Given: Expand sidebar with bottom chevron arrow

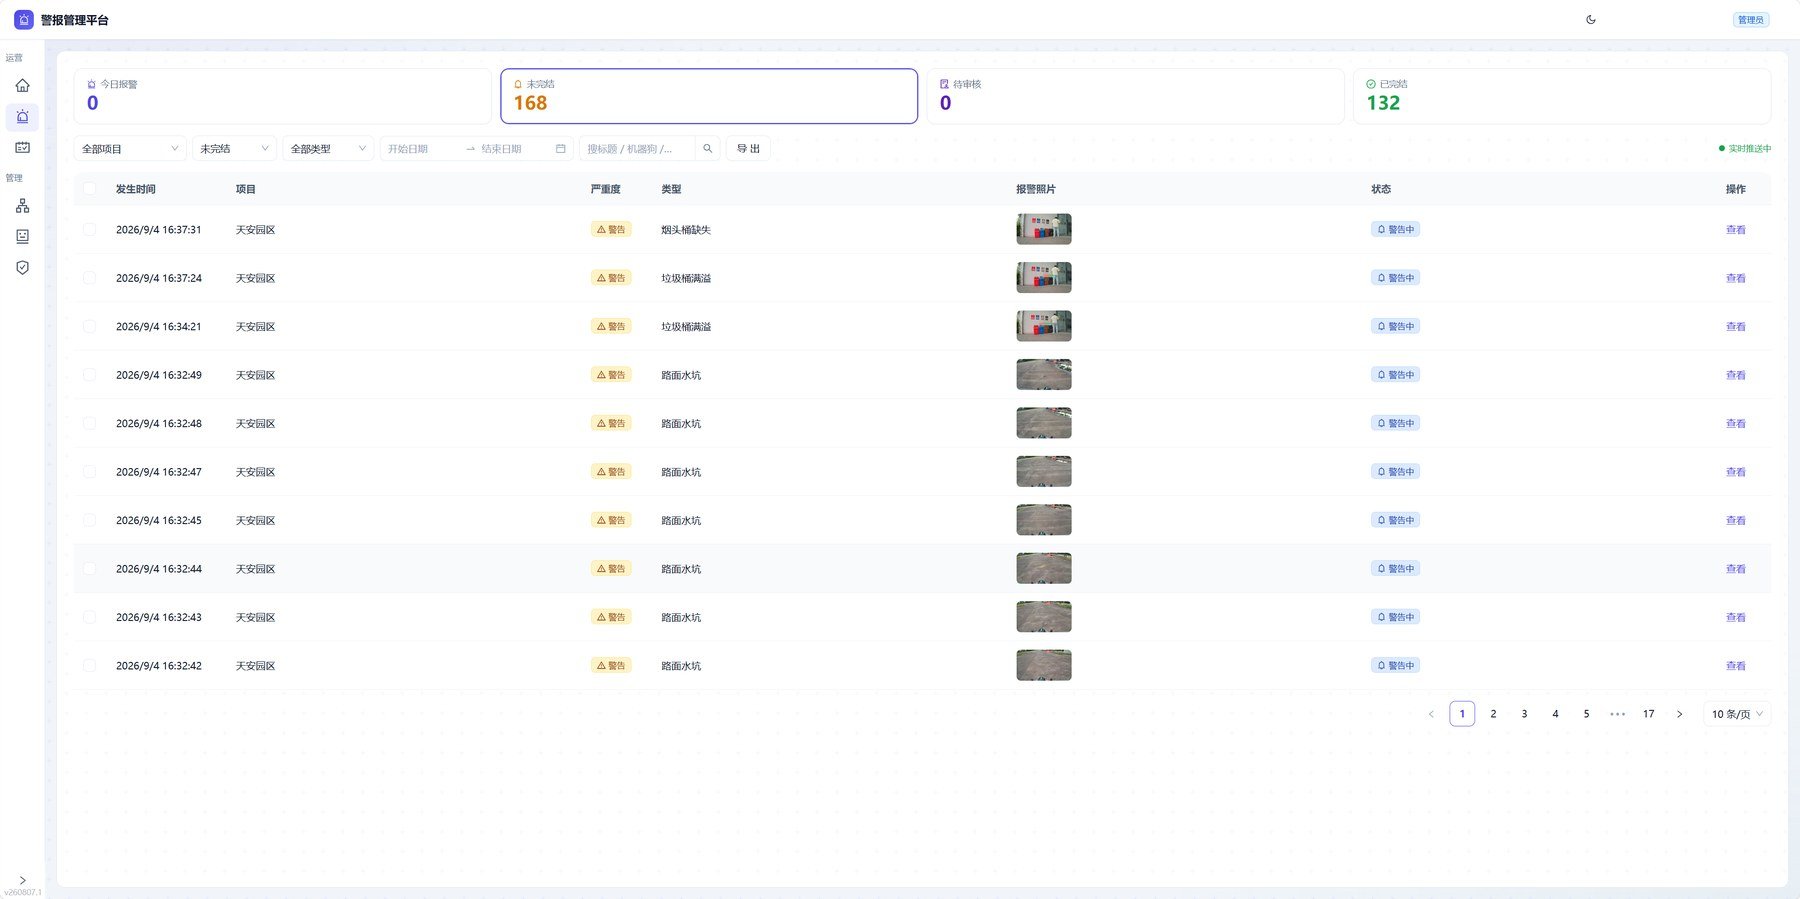Looking at the screenshot, I should pos(22,880).
